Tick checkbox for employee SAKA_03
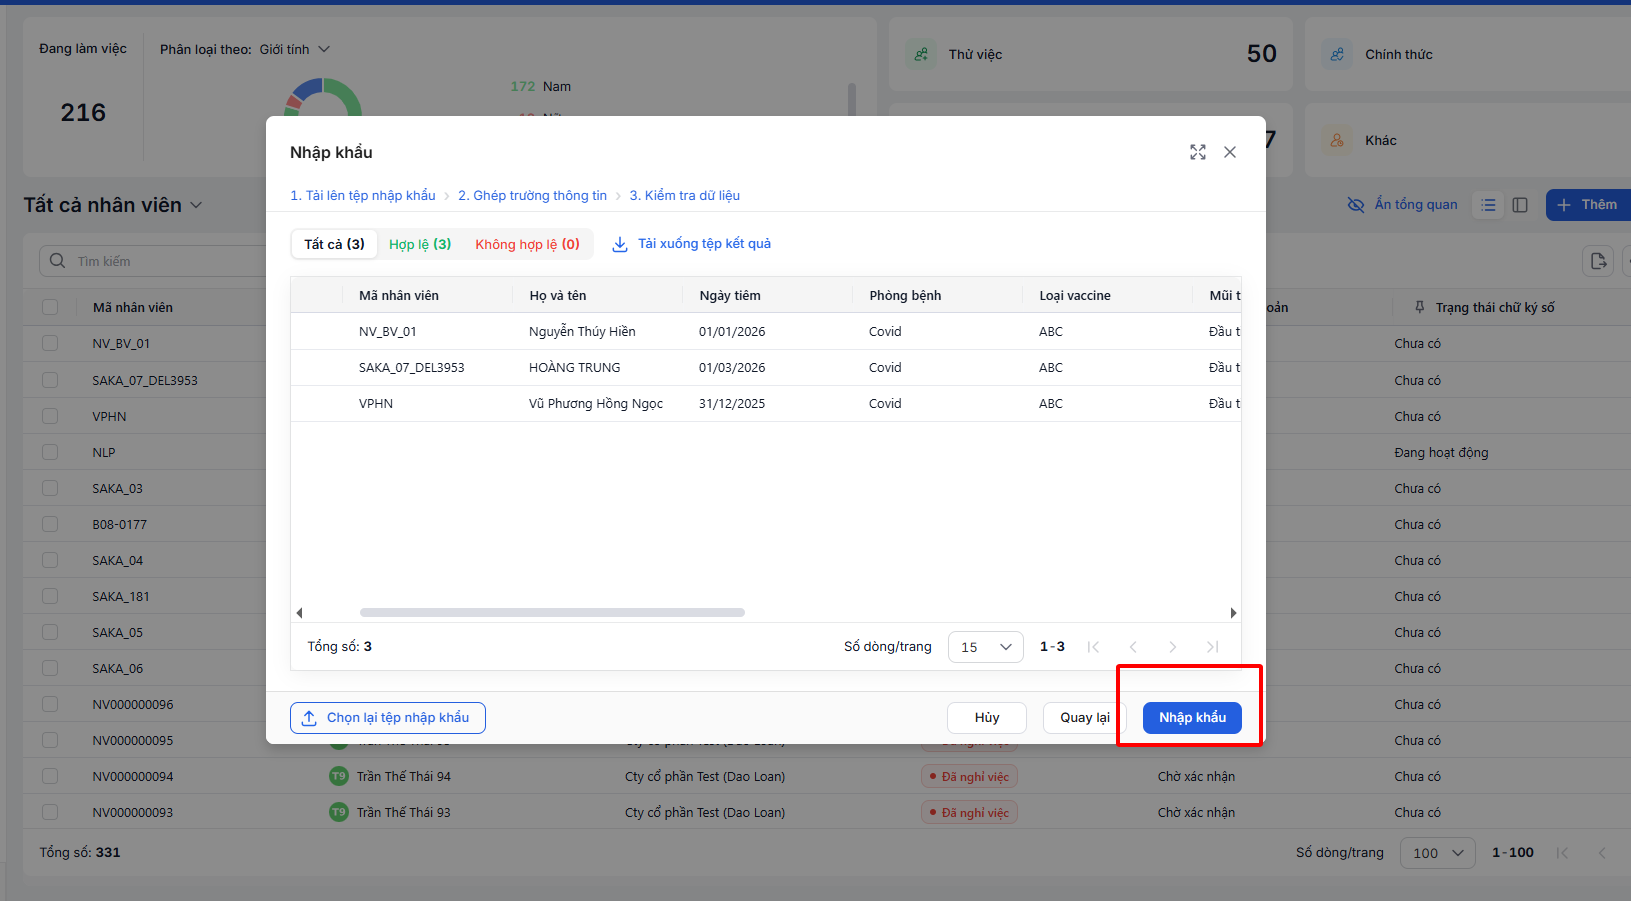This screenshot has width=1631, height=901. click(x=50, y=488)
